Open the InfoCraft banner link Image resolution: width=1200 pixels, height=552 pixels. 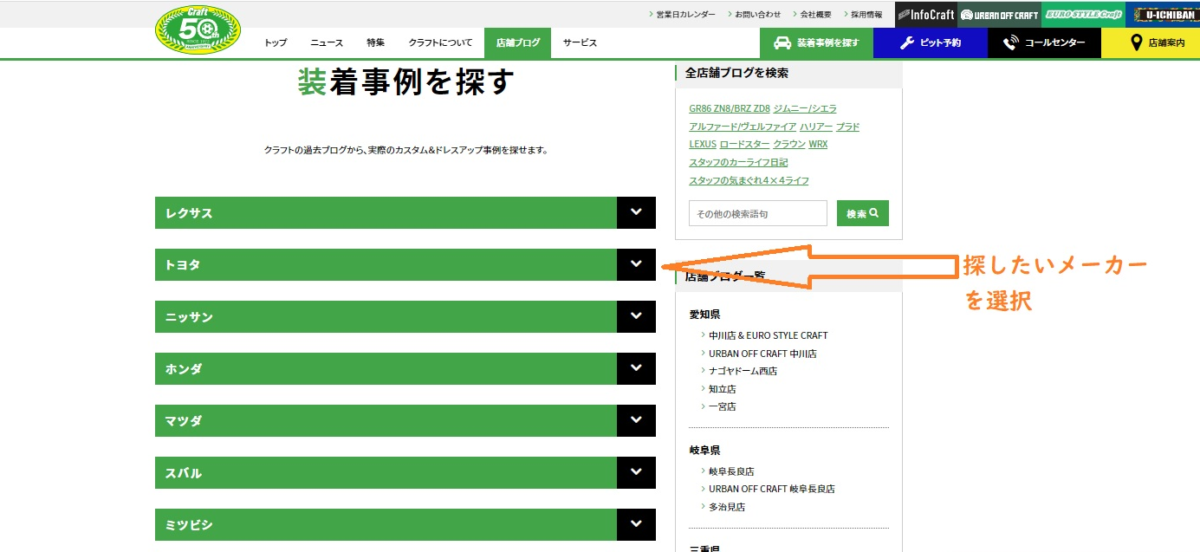click(x=925, y=14)
